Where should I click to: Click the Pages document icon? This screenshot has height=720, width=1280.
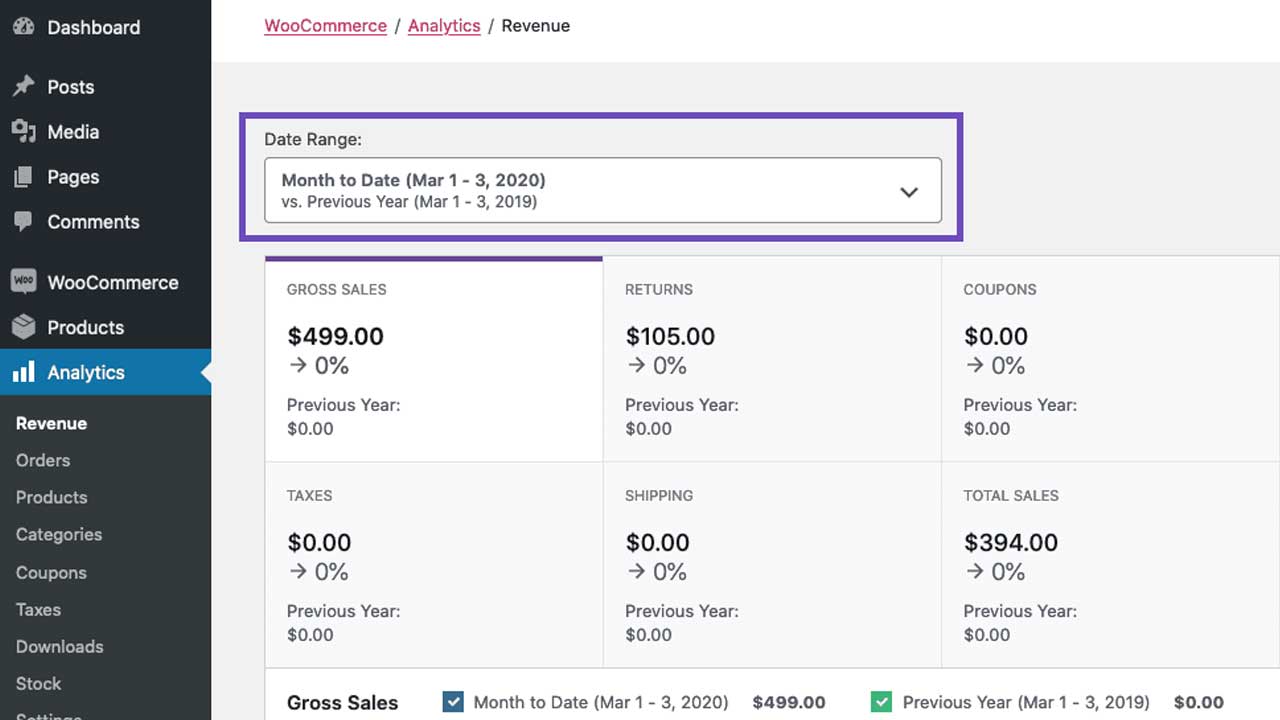pyautogui.click(x=24, y=176)
